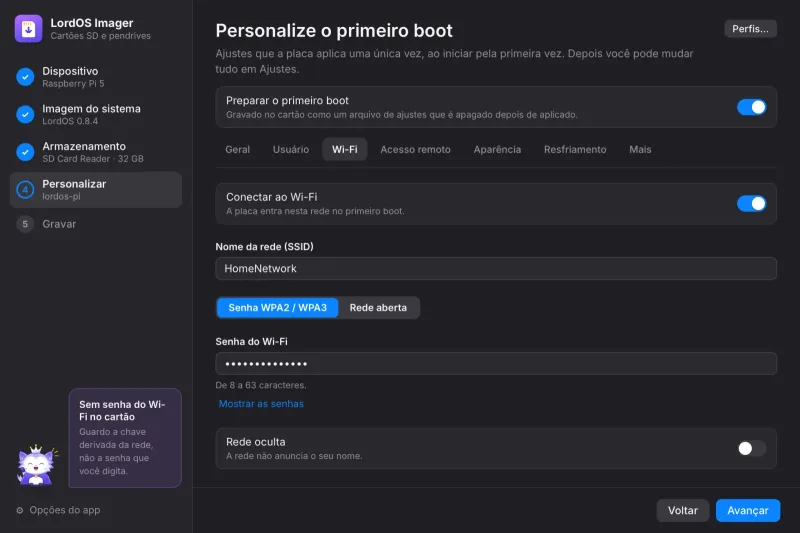This screenshot has width=800, height=533.
Task: Click the LordOS Imager app logo icon
Action: click(x=29, y=29)
